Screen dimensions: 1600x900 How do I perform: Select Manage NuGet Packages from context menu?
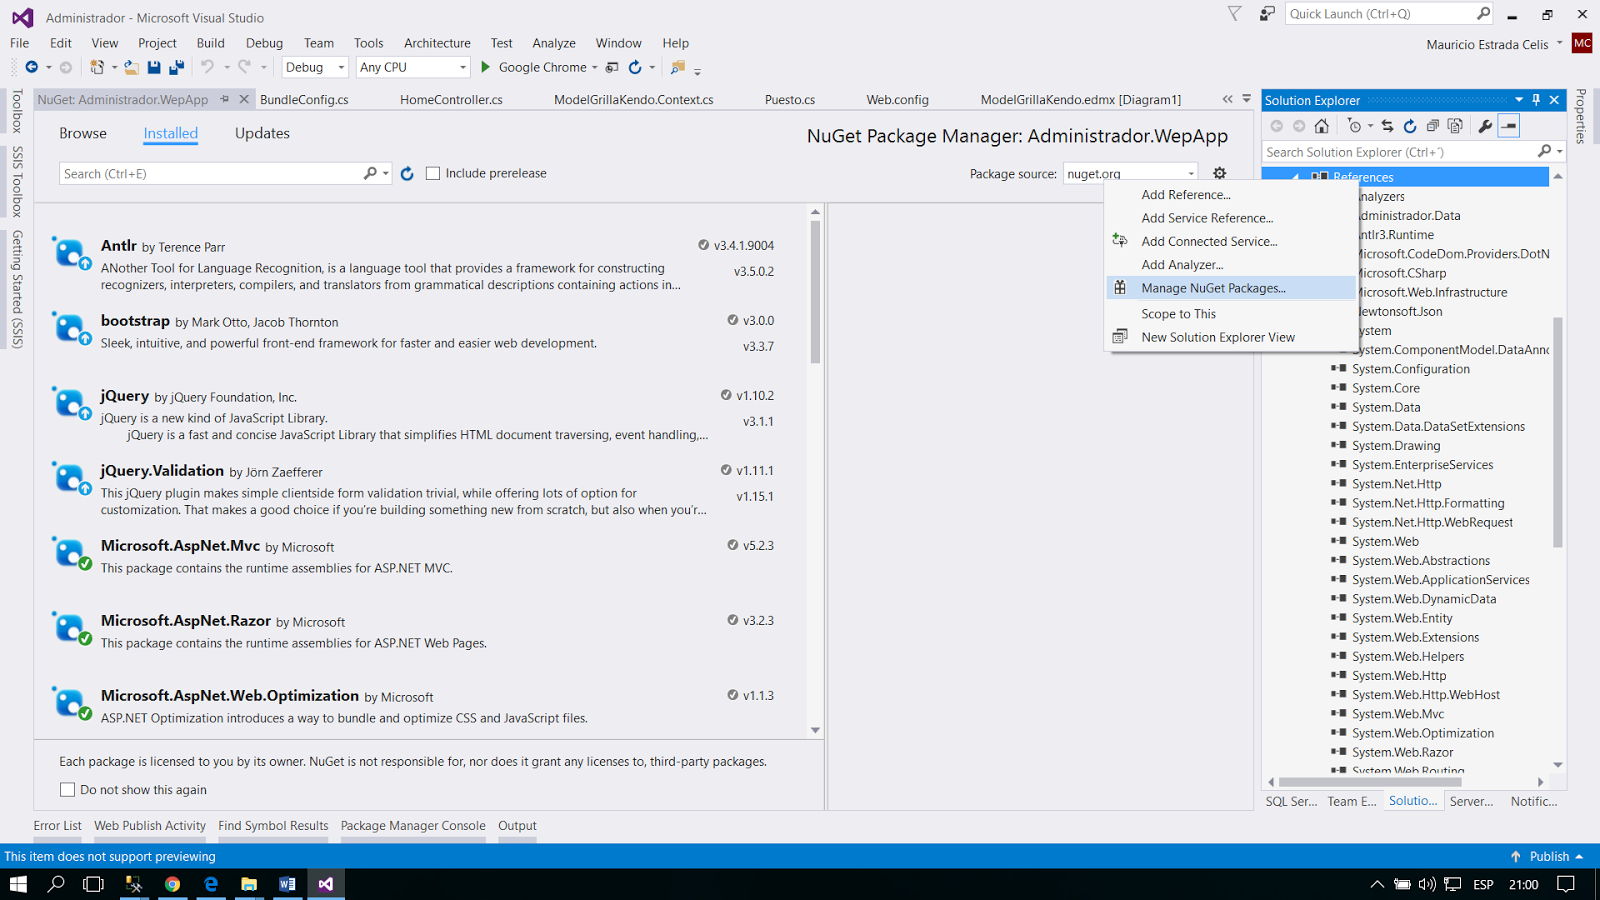(1214, 287)
